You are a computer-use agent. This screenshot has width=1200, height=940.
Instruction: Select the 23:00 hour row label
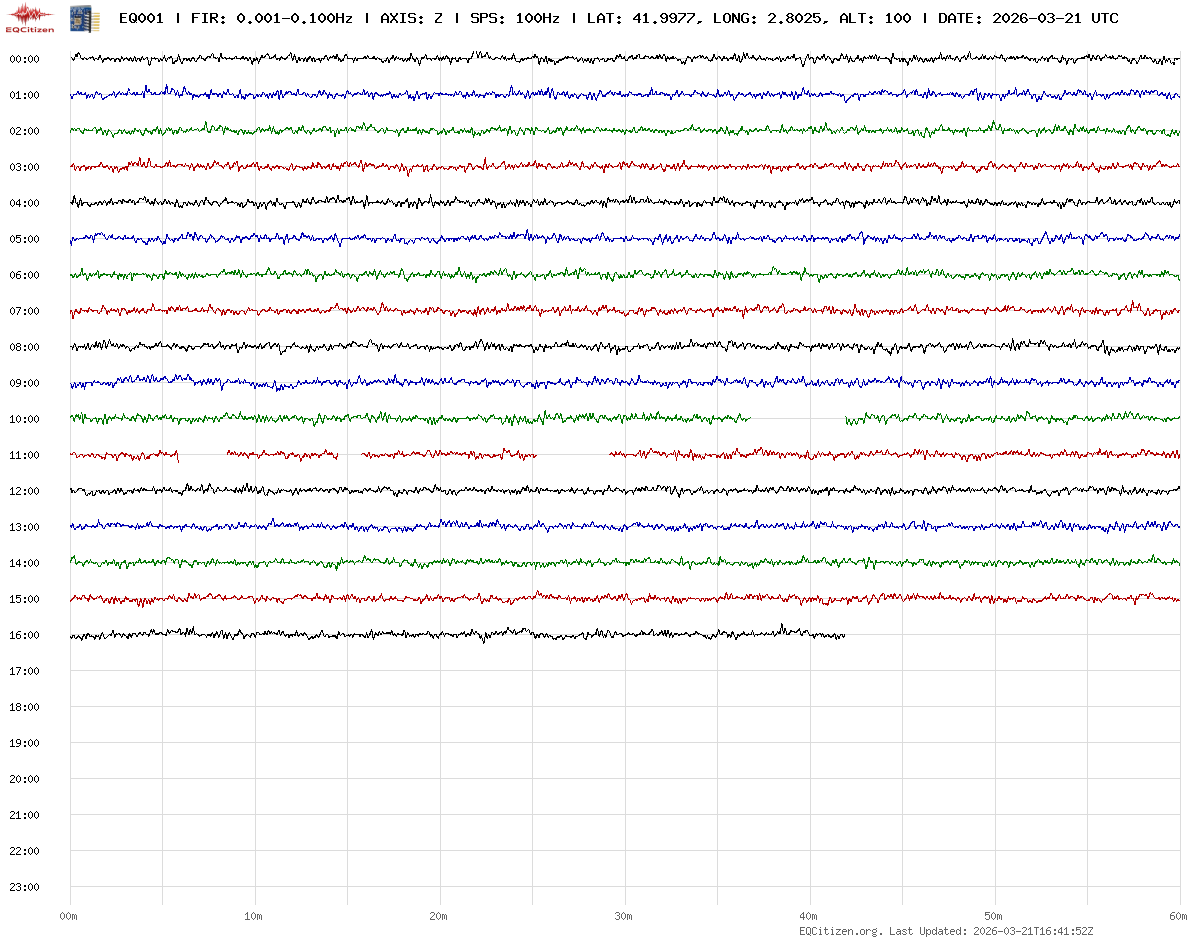[x=24, y=887]
